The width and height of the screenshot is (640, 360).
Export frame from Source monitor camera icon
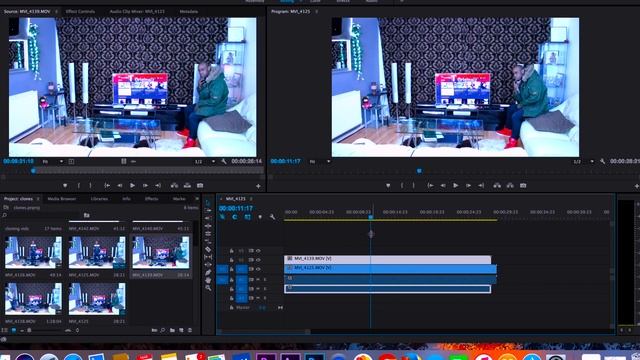tap(200, 185)
